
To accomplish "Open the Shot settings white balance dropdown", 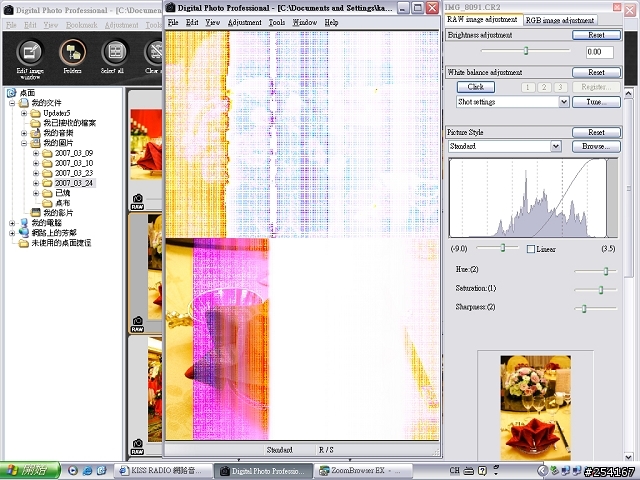I will click(x=563, y=102).
